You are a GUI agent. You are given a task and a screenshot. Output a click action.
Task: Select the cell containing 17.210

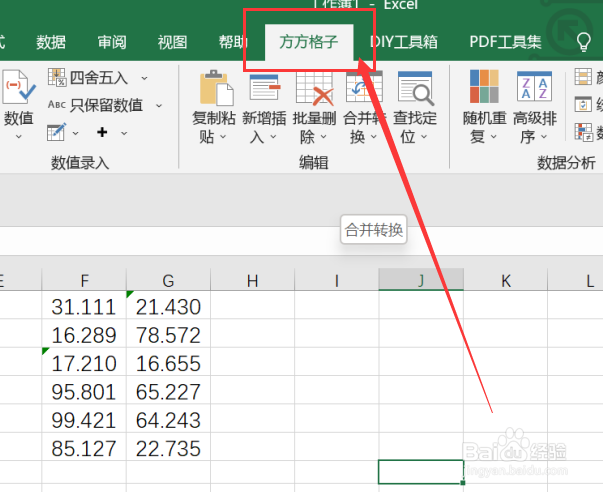84,363
